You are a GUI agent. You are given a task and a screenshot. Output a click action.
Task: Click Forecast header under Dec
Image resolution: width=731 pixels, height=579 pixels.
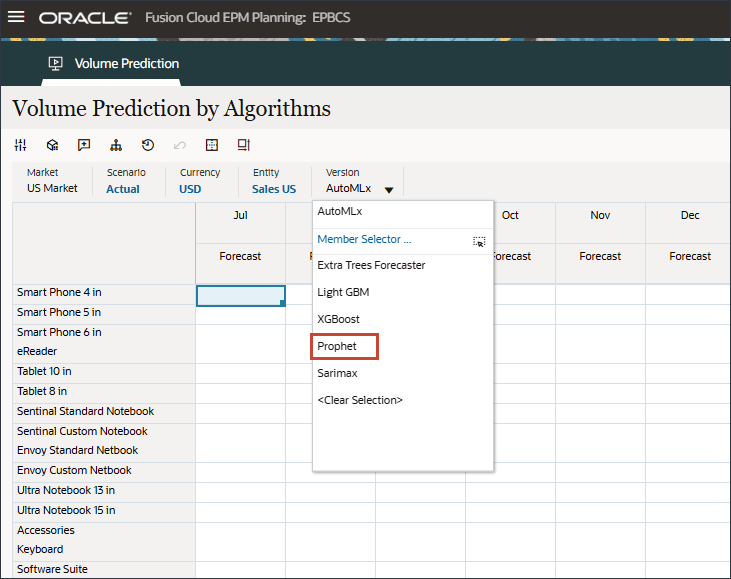coord(690,256)
